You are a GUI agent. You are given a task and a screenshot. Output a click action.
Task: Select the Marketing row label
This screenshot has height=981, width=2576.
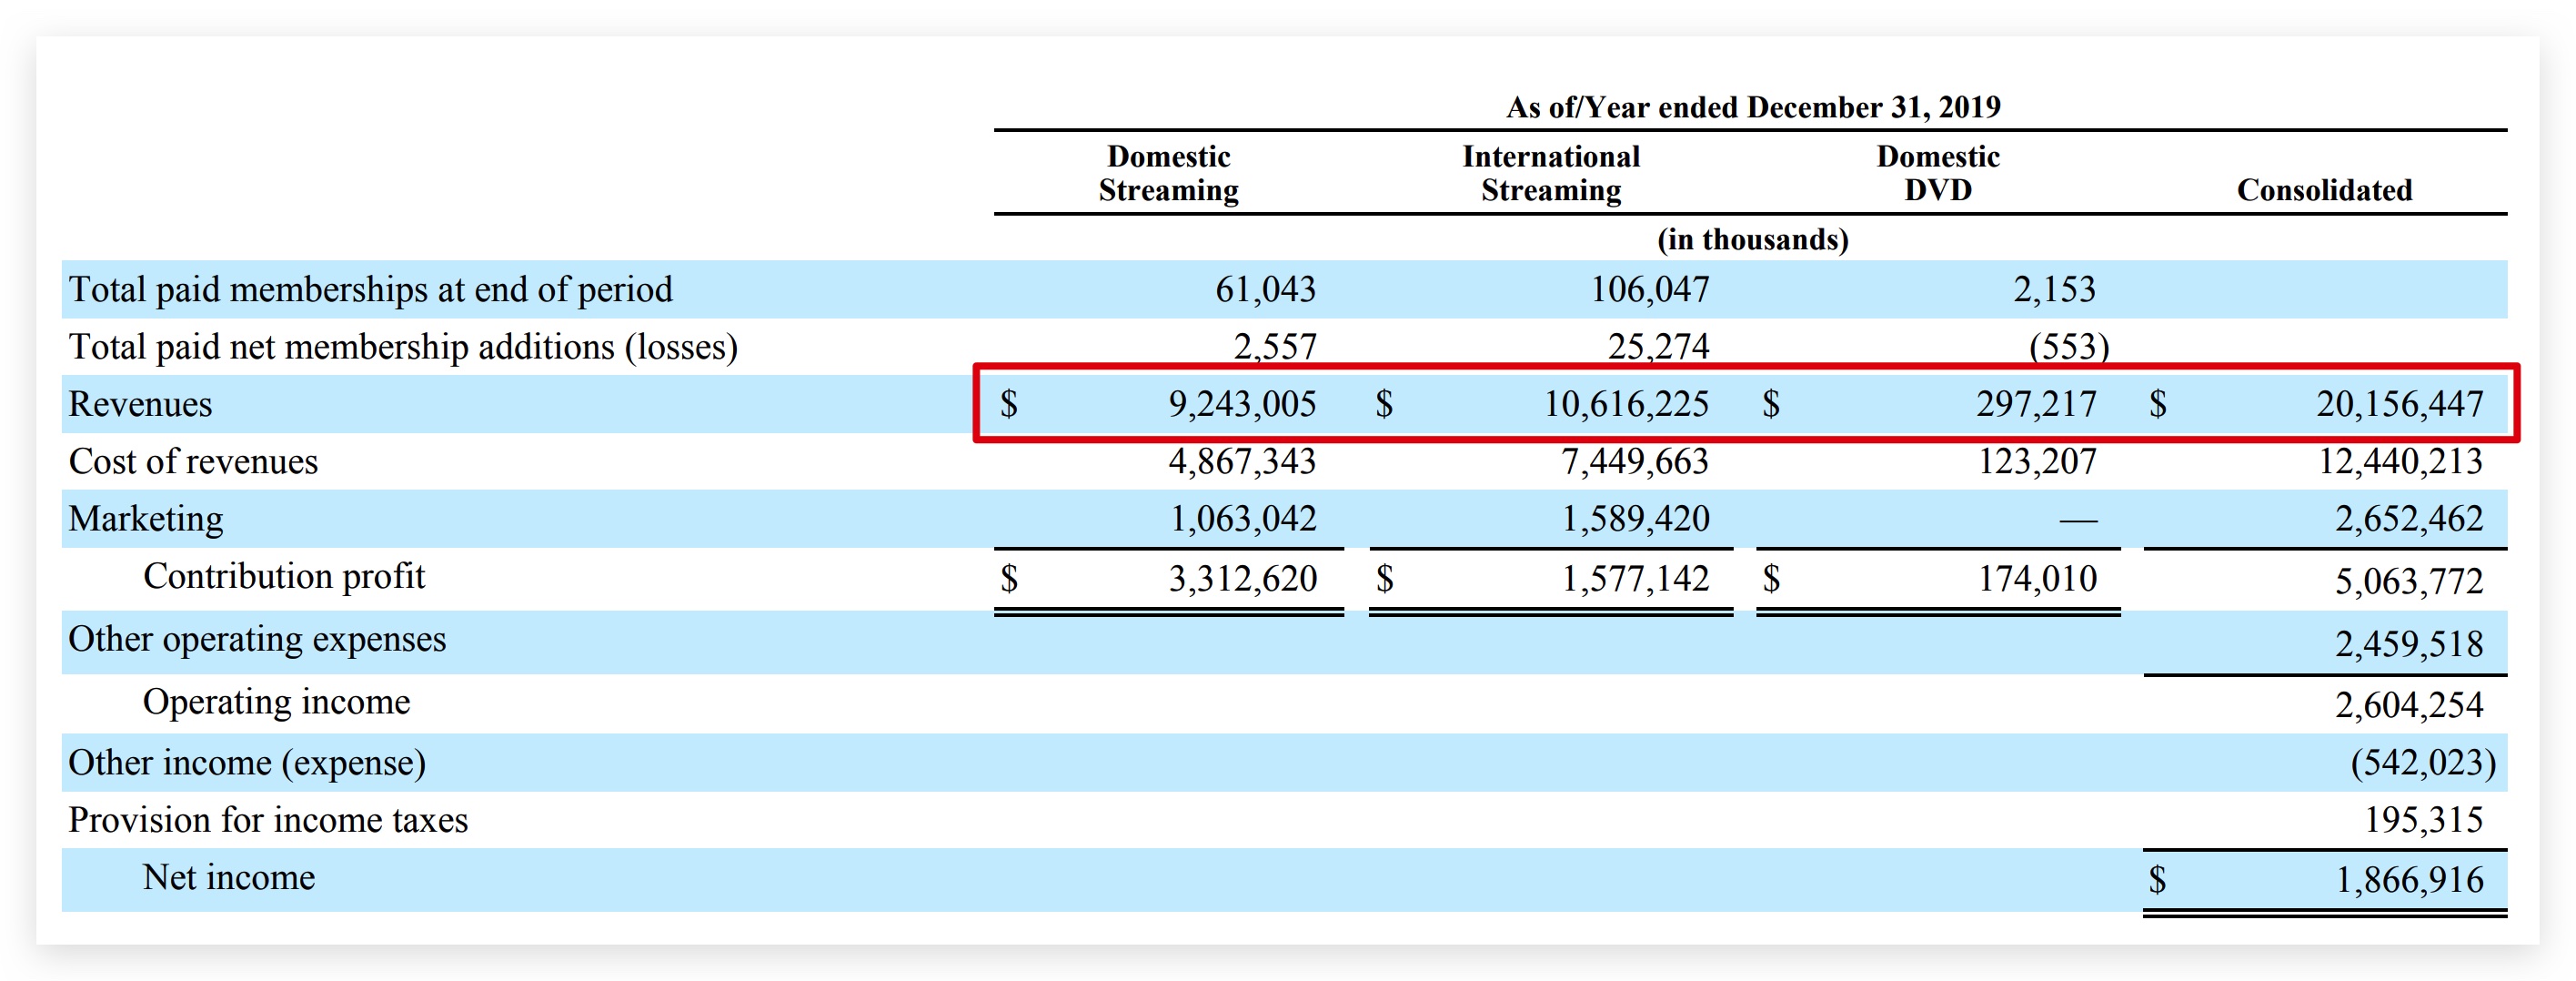coord(146,519)
